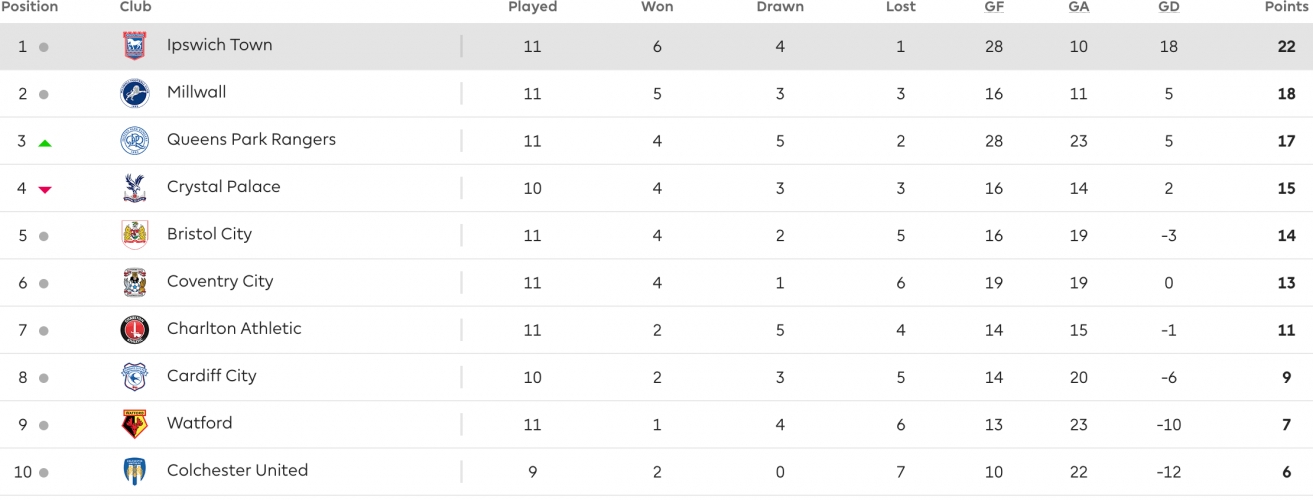Image resolution: width=1313 pixels, height=500 pixels.
Task: Click the Colchester United club badge
Action: pyautogui.click(x=134, y=472)
